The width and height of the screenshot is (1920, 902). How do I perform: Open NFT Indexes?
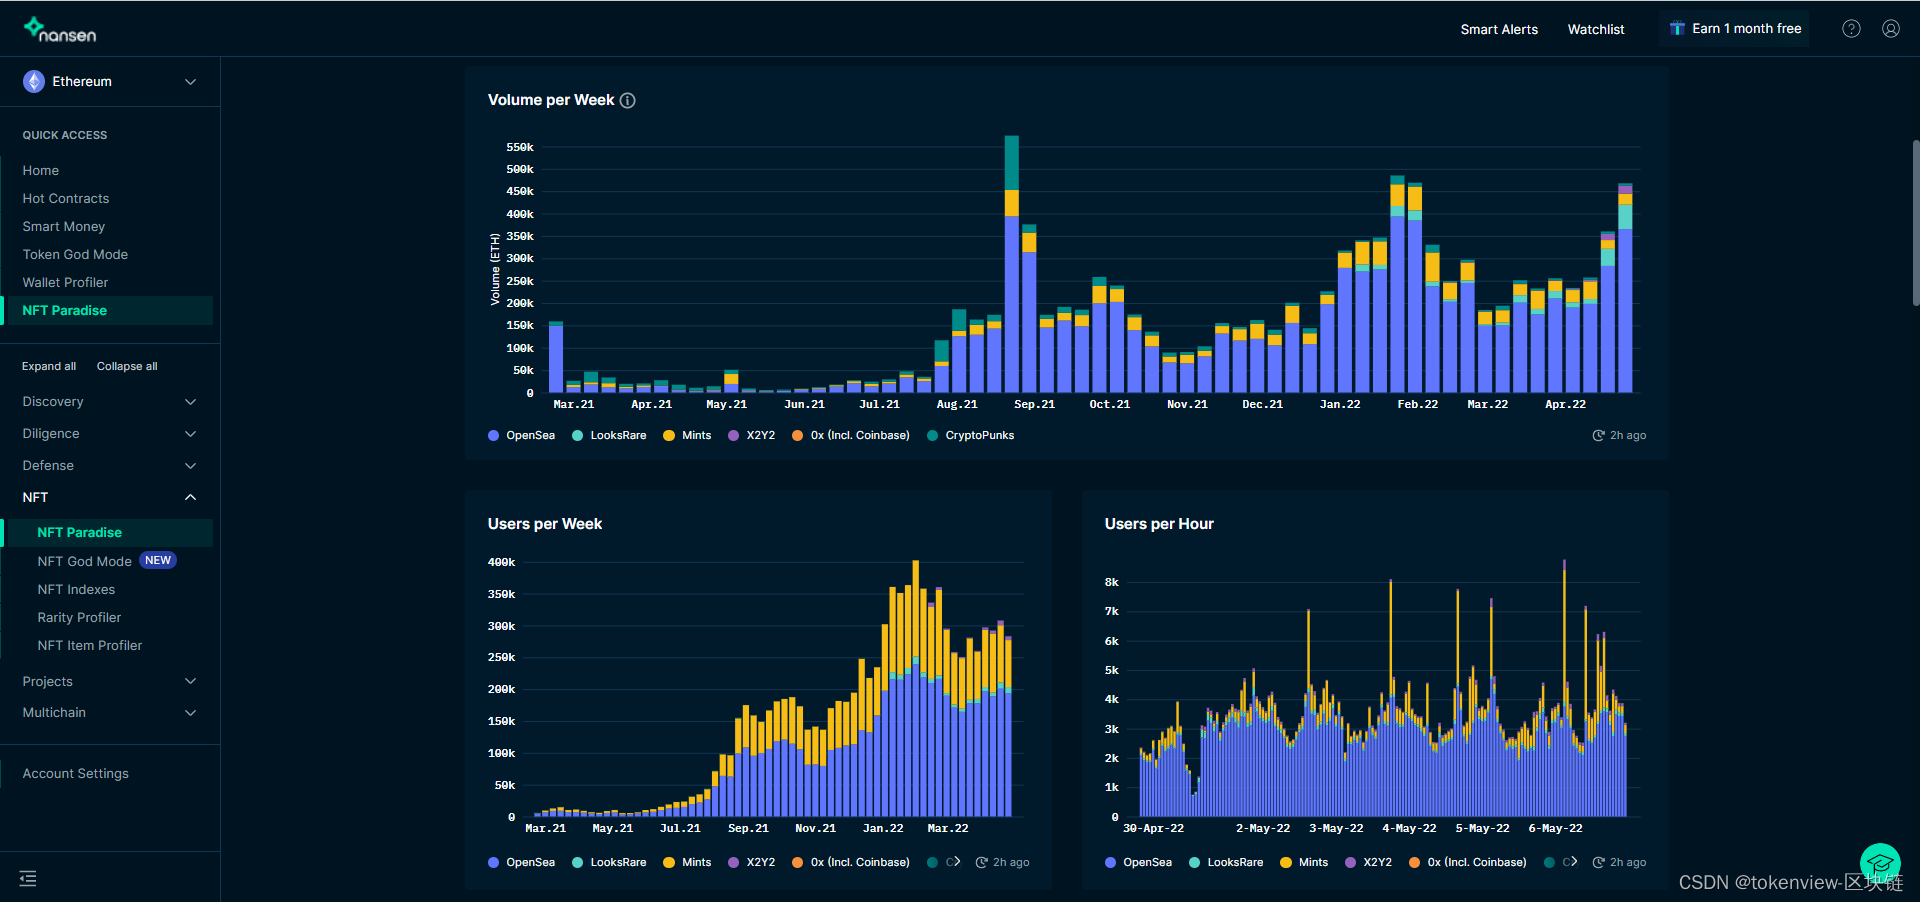click(76, 590)
